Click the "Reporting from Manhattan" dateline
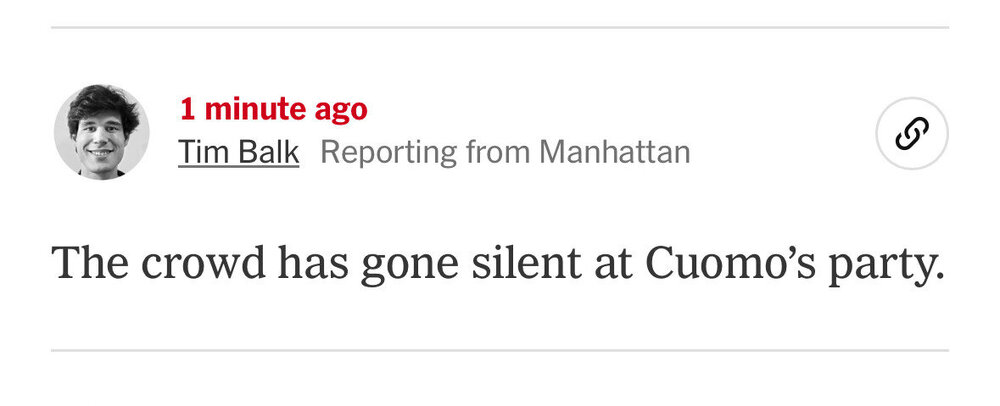This screenshot has height=406, width=1000. 505,153
